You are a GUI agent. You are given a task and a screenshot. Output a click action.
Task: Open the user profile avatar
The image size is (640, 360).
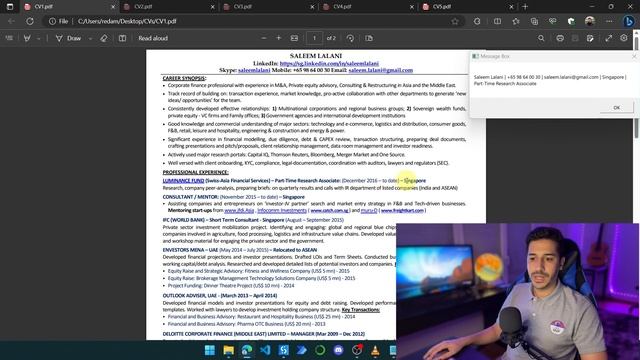(x=590, y=21)
